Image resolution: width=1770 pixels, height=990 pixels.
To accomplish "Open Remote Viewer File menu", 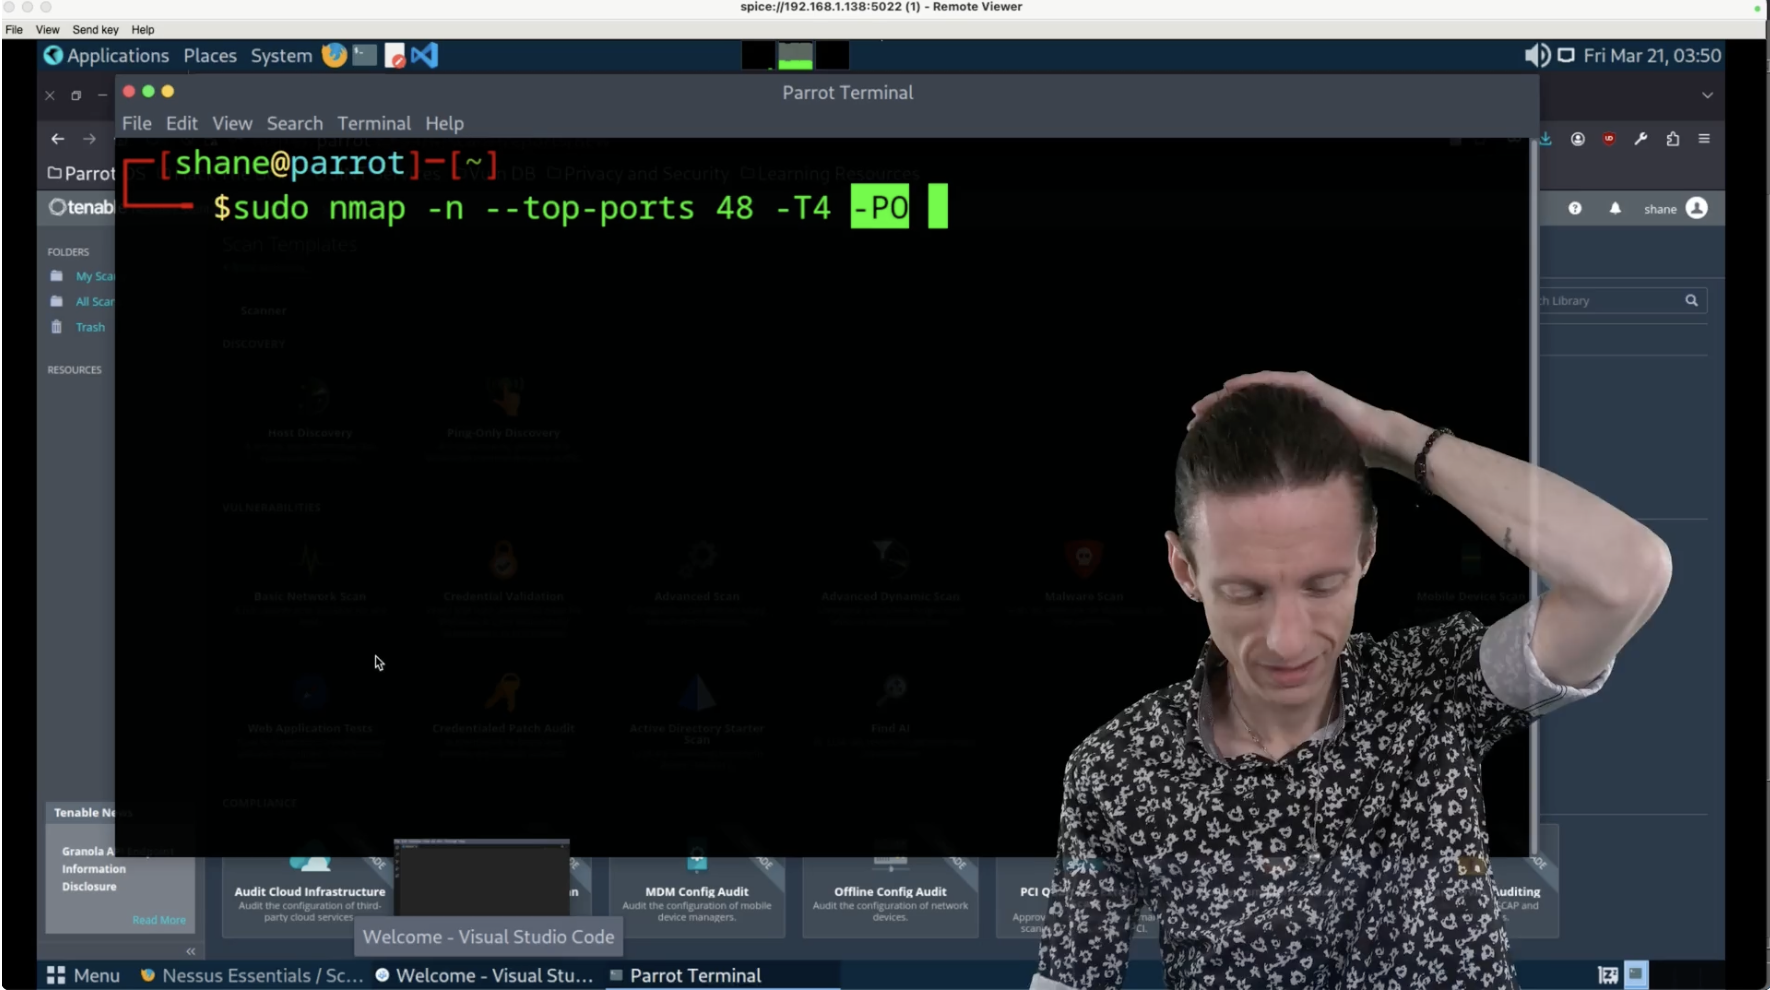I will (x=14, y=30).
